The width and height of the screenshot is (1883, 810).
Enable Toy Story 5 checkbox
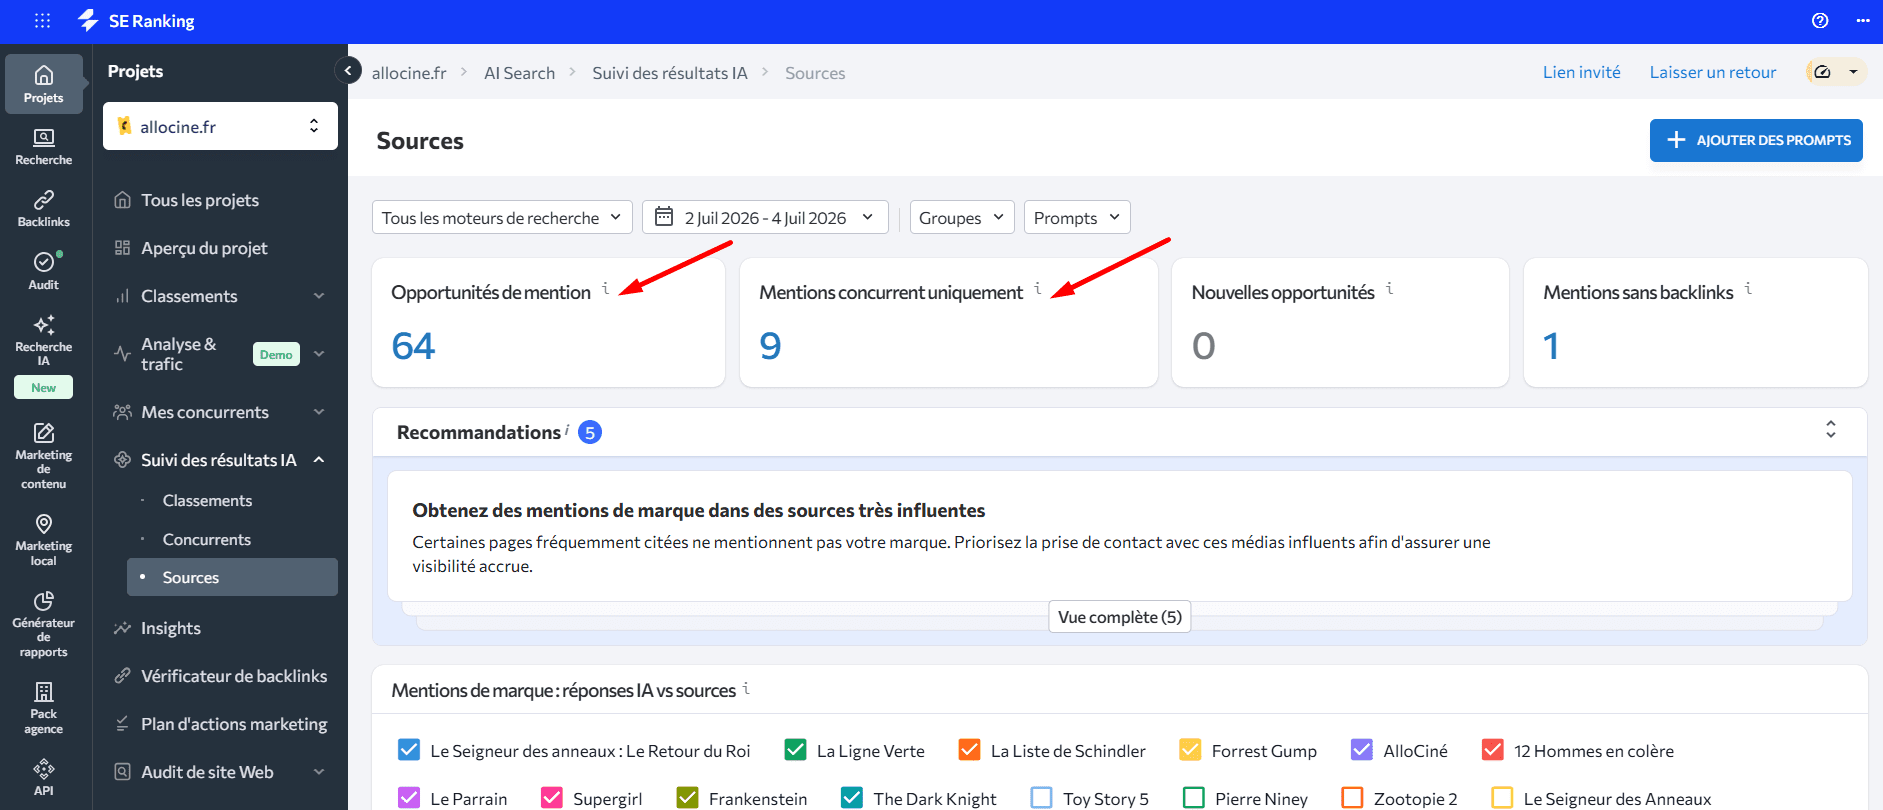pos(1042,798)
